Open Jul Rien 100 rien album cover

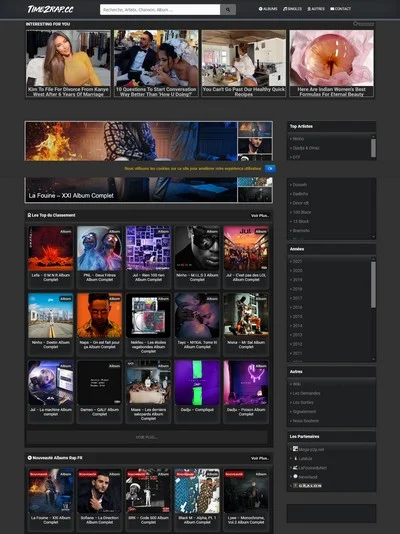pos(148,248)
